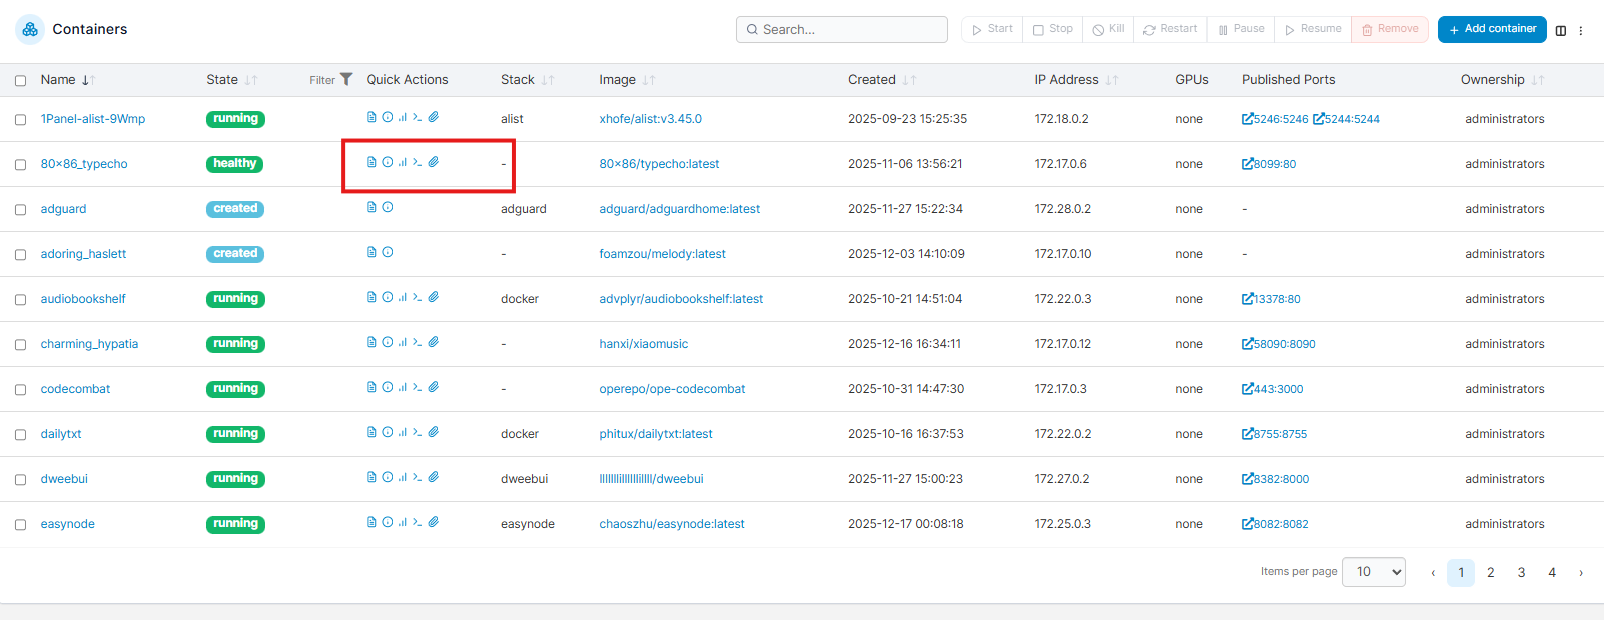
Task: Tick the checkbox for easynode
Action: [x=20, y=524]
